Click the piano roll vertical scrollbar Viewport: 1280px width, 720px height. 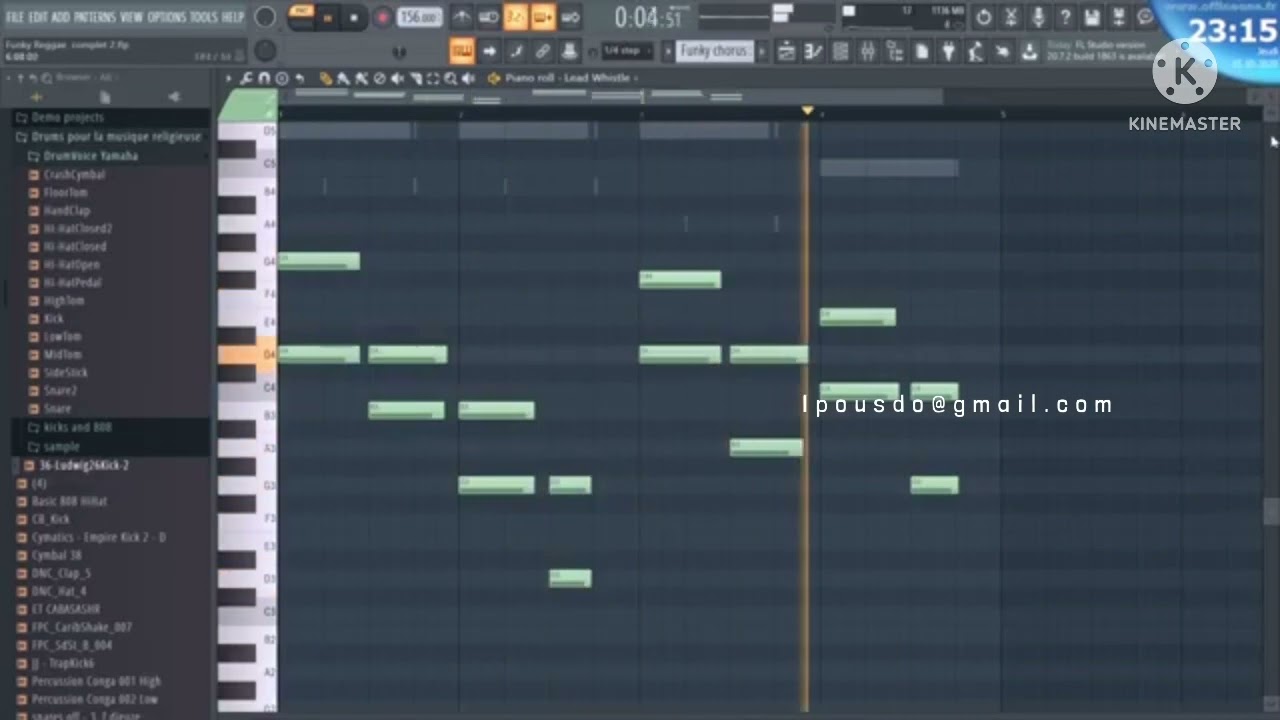click(1271, 510)
